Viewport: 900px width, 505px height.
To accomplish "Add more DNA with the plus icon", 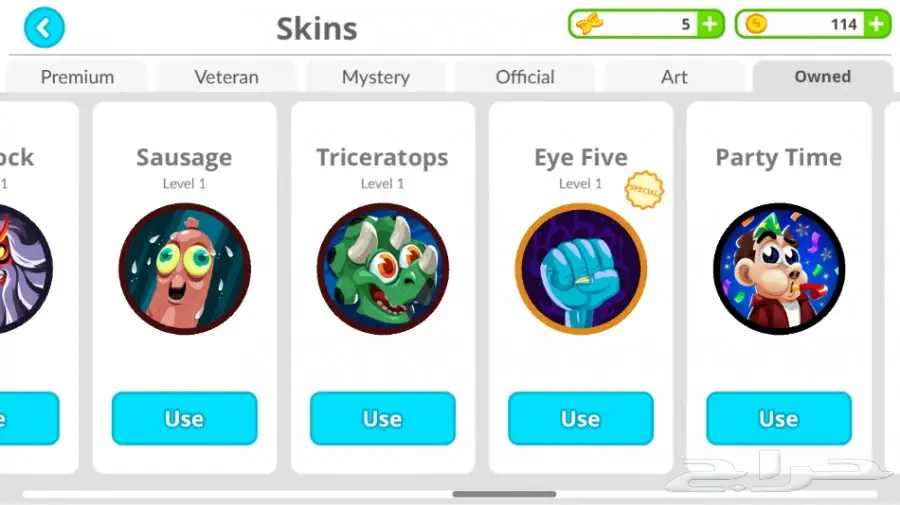I will coord(710,24).
